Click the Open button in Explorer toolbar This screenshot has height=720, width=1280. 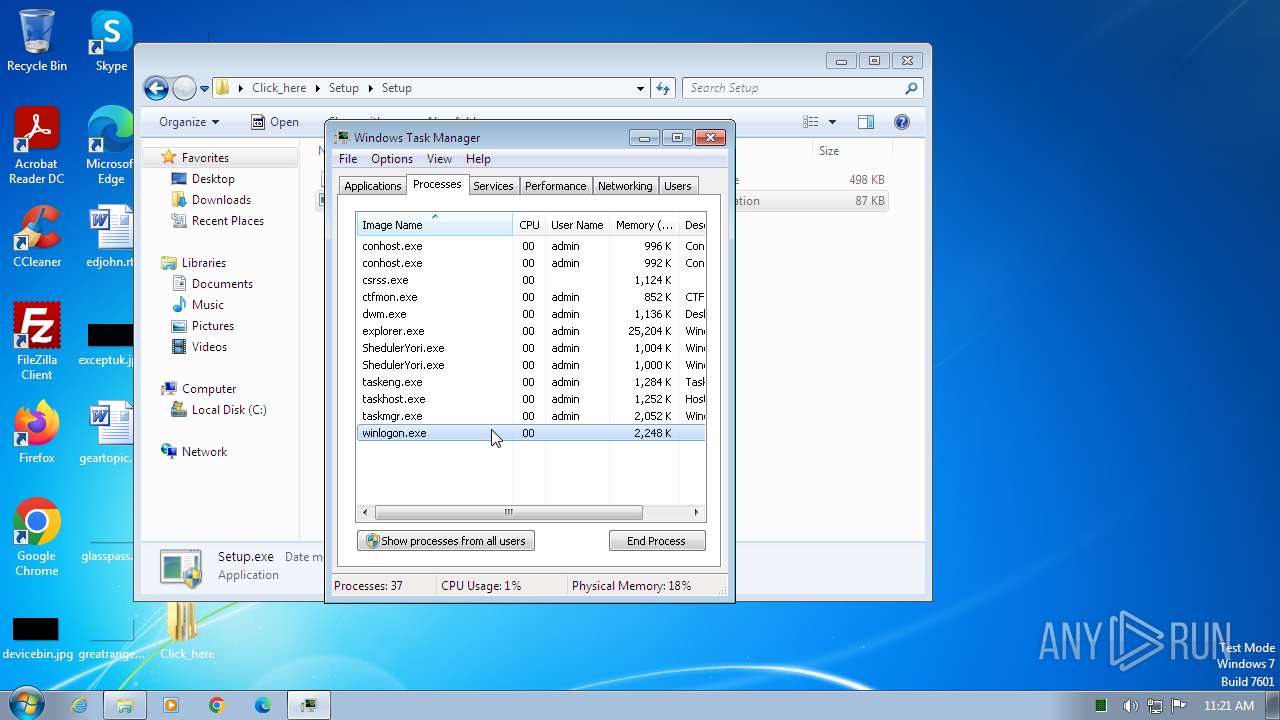click(275, 122)
